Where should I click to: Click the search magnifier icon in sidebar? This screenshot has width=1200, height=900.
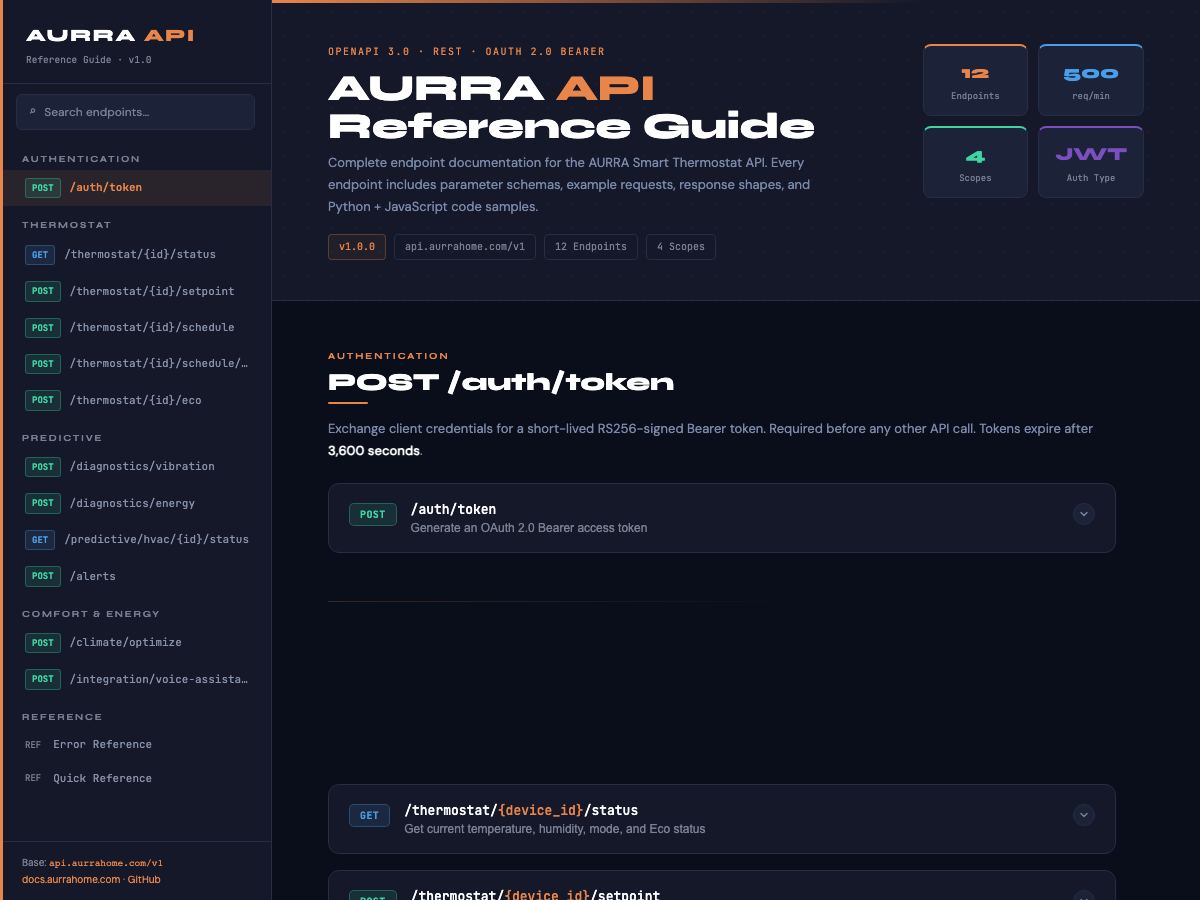point(33,112)
